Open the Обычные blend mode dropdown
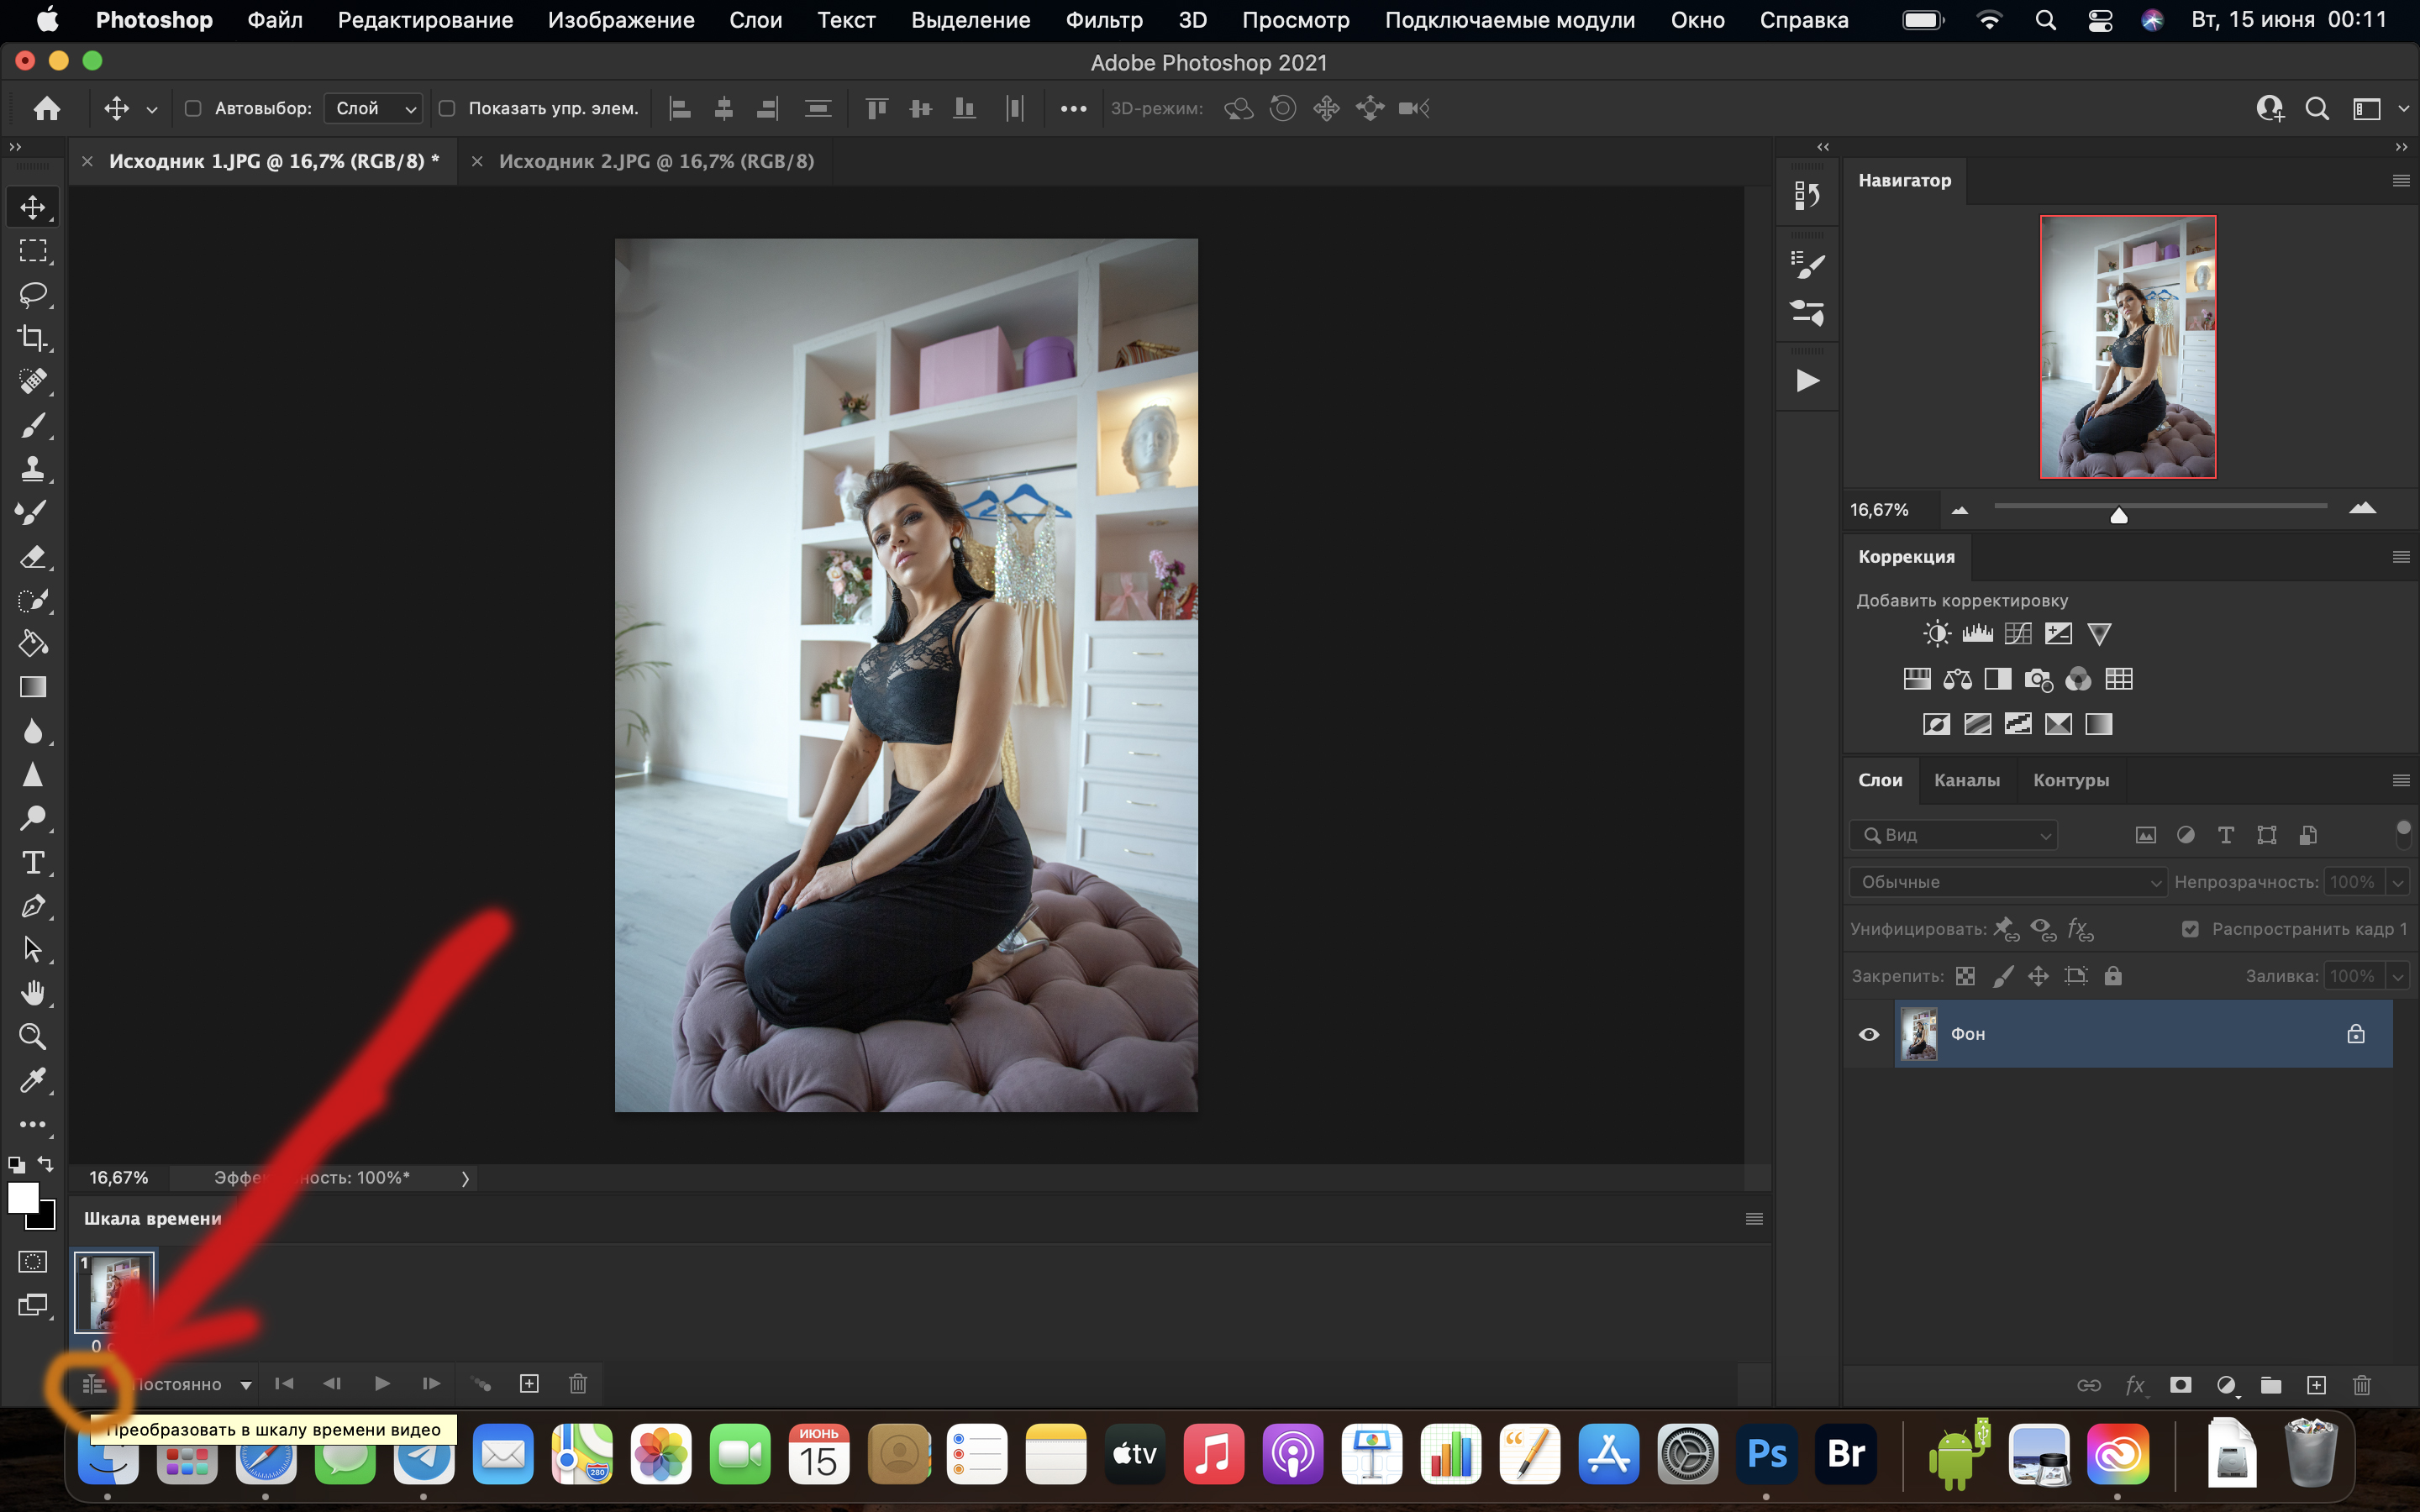The width and height of the screenshot is (2420, 1512). pos(2007,881)
